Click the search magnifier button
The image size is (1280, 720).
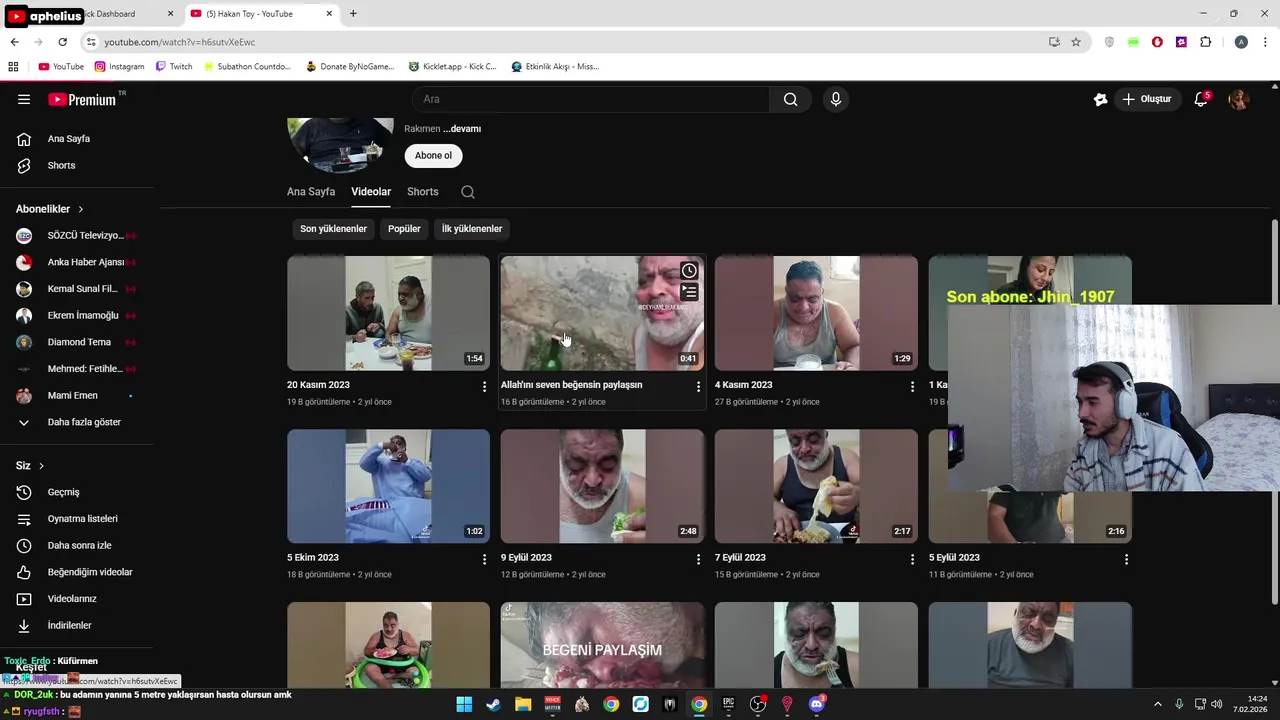pos(790,99)
